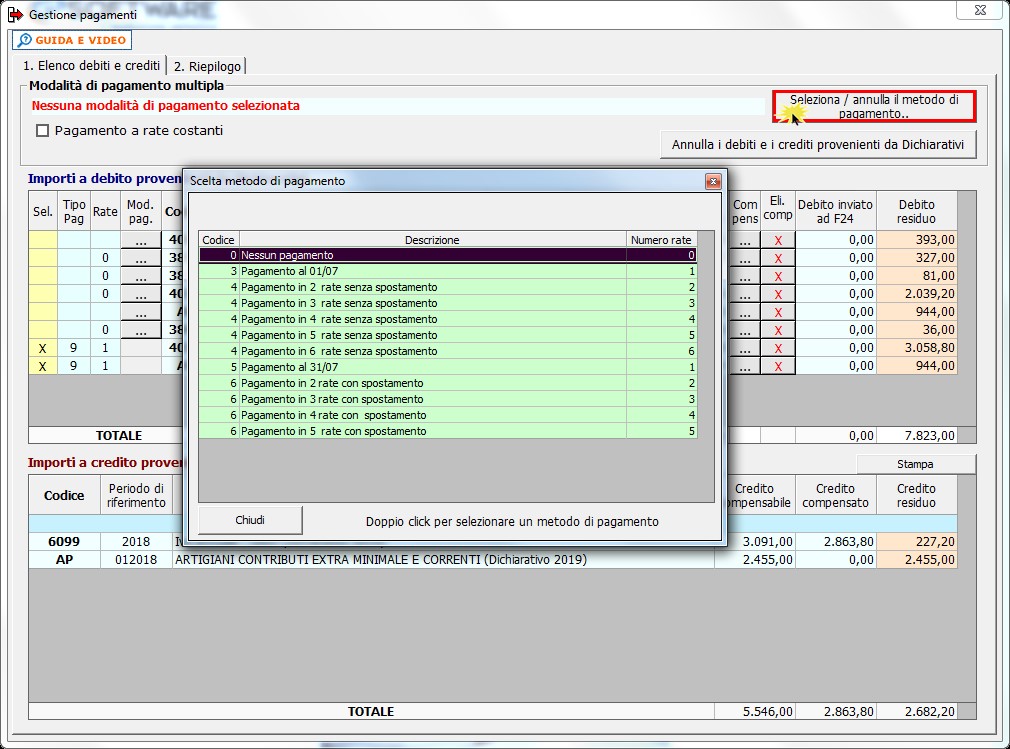This screenshot has width=1010, height=749.
Task: Click red X in the 393,00 debit row
Action: pos(777,240)
